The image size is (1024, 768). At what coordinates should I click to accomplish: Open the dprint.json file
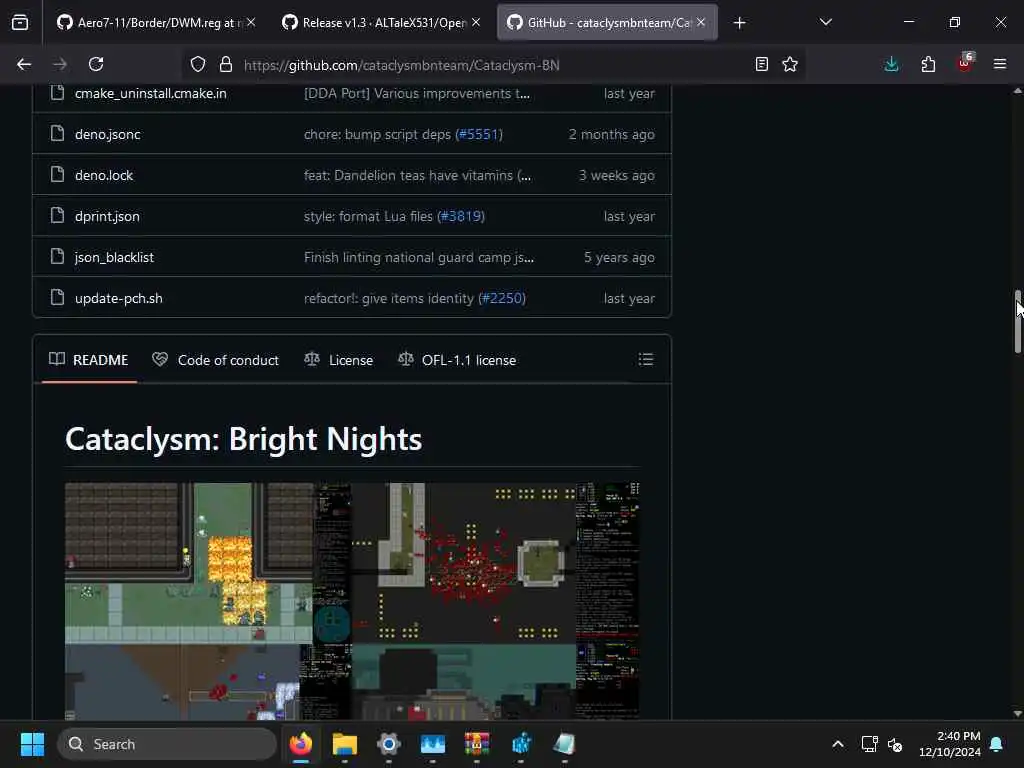(107, 216)
